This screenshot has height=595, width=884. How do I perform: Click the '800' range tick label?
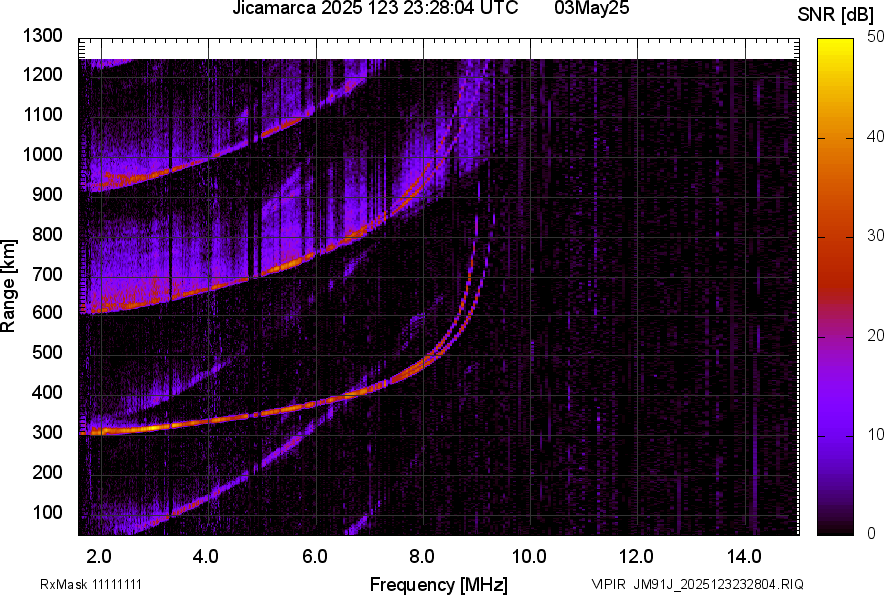pos(47,234)
